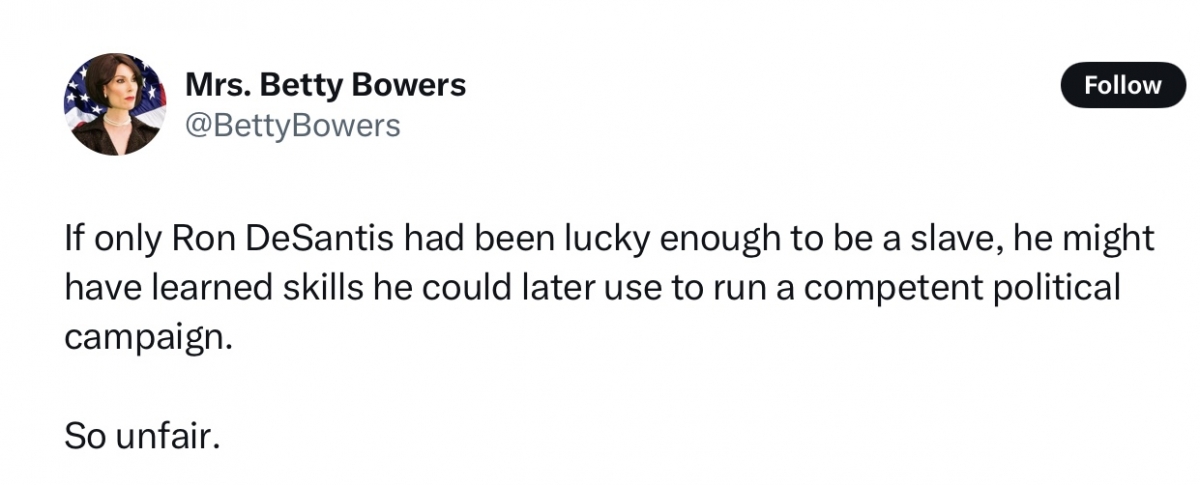Click the Follow button
Screen dimensions: 1200x485
point(1122,86)
